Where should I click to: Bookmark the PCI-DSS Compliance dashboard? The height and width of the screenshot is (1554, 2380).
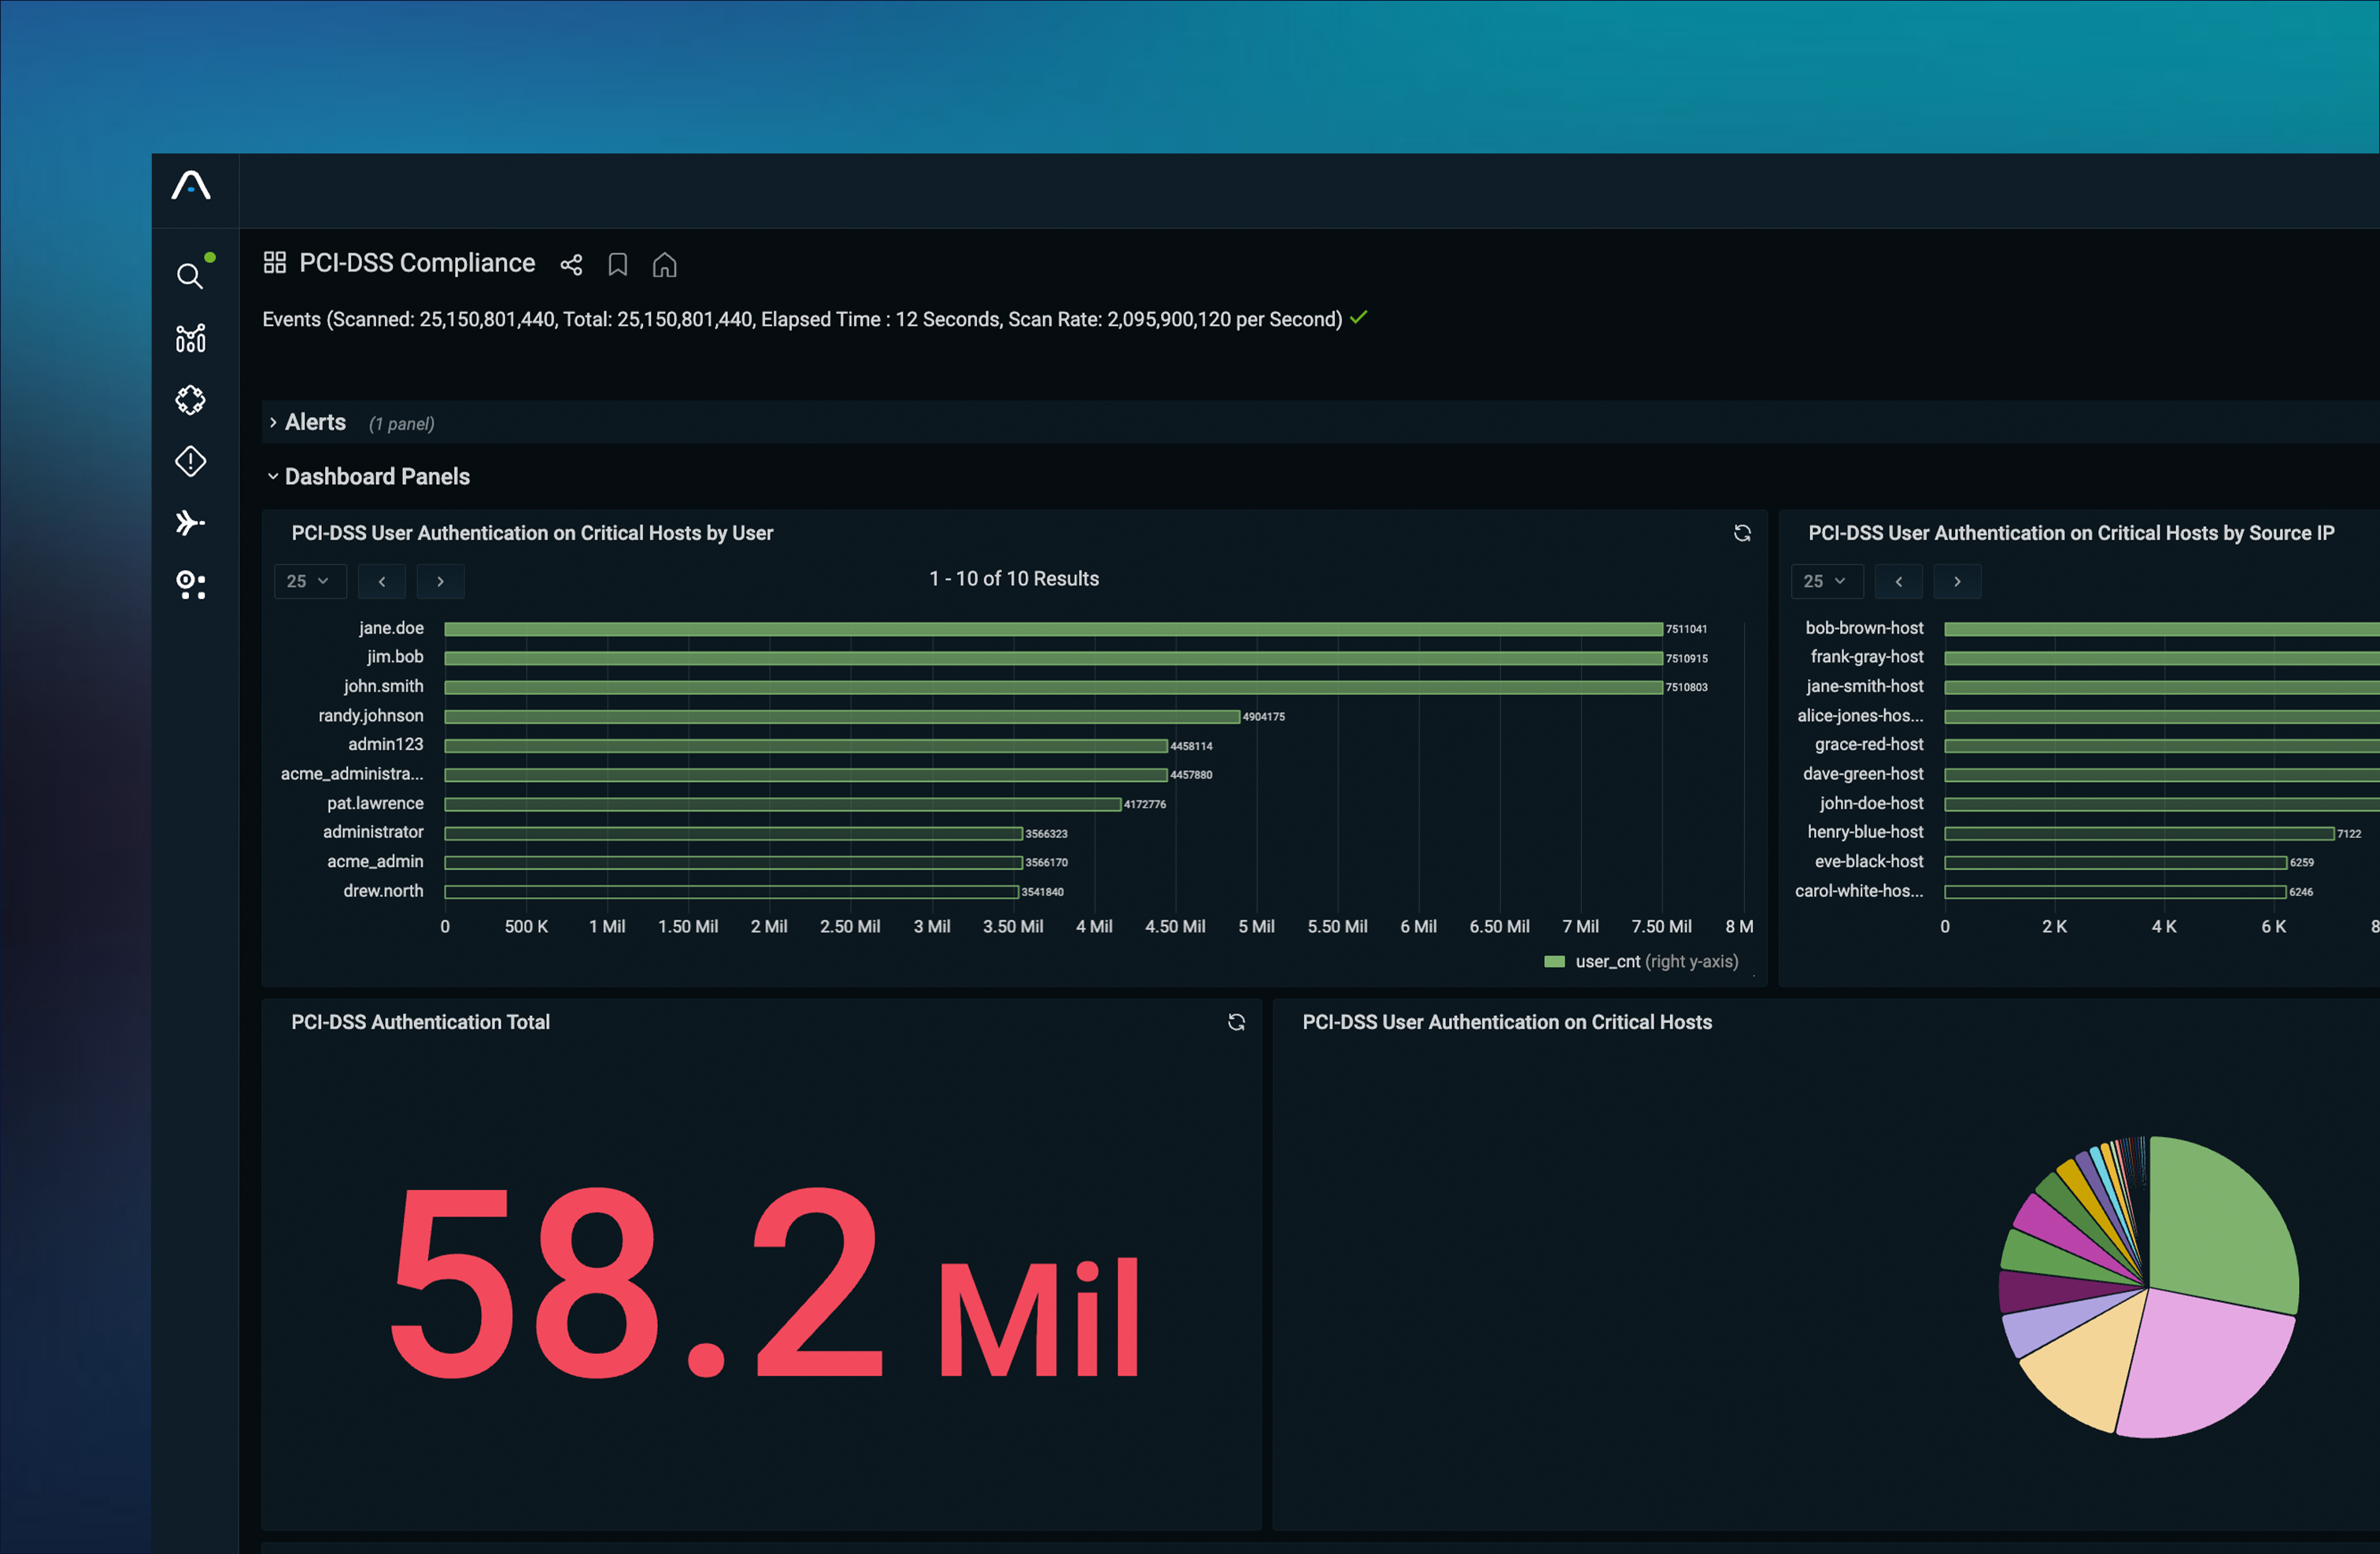(x=618, y=265)
